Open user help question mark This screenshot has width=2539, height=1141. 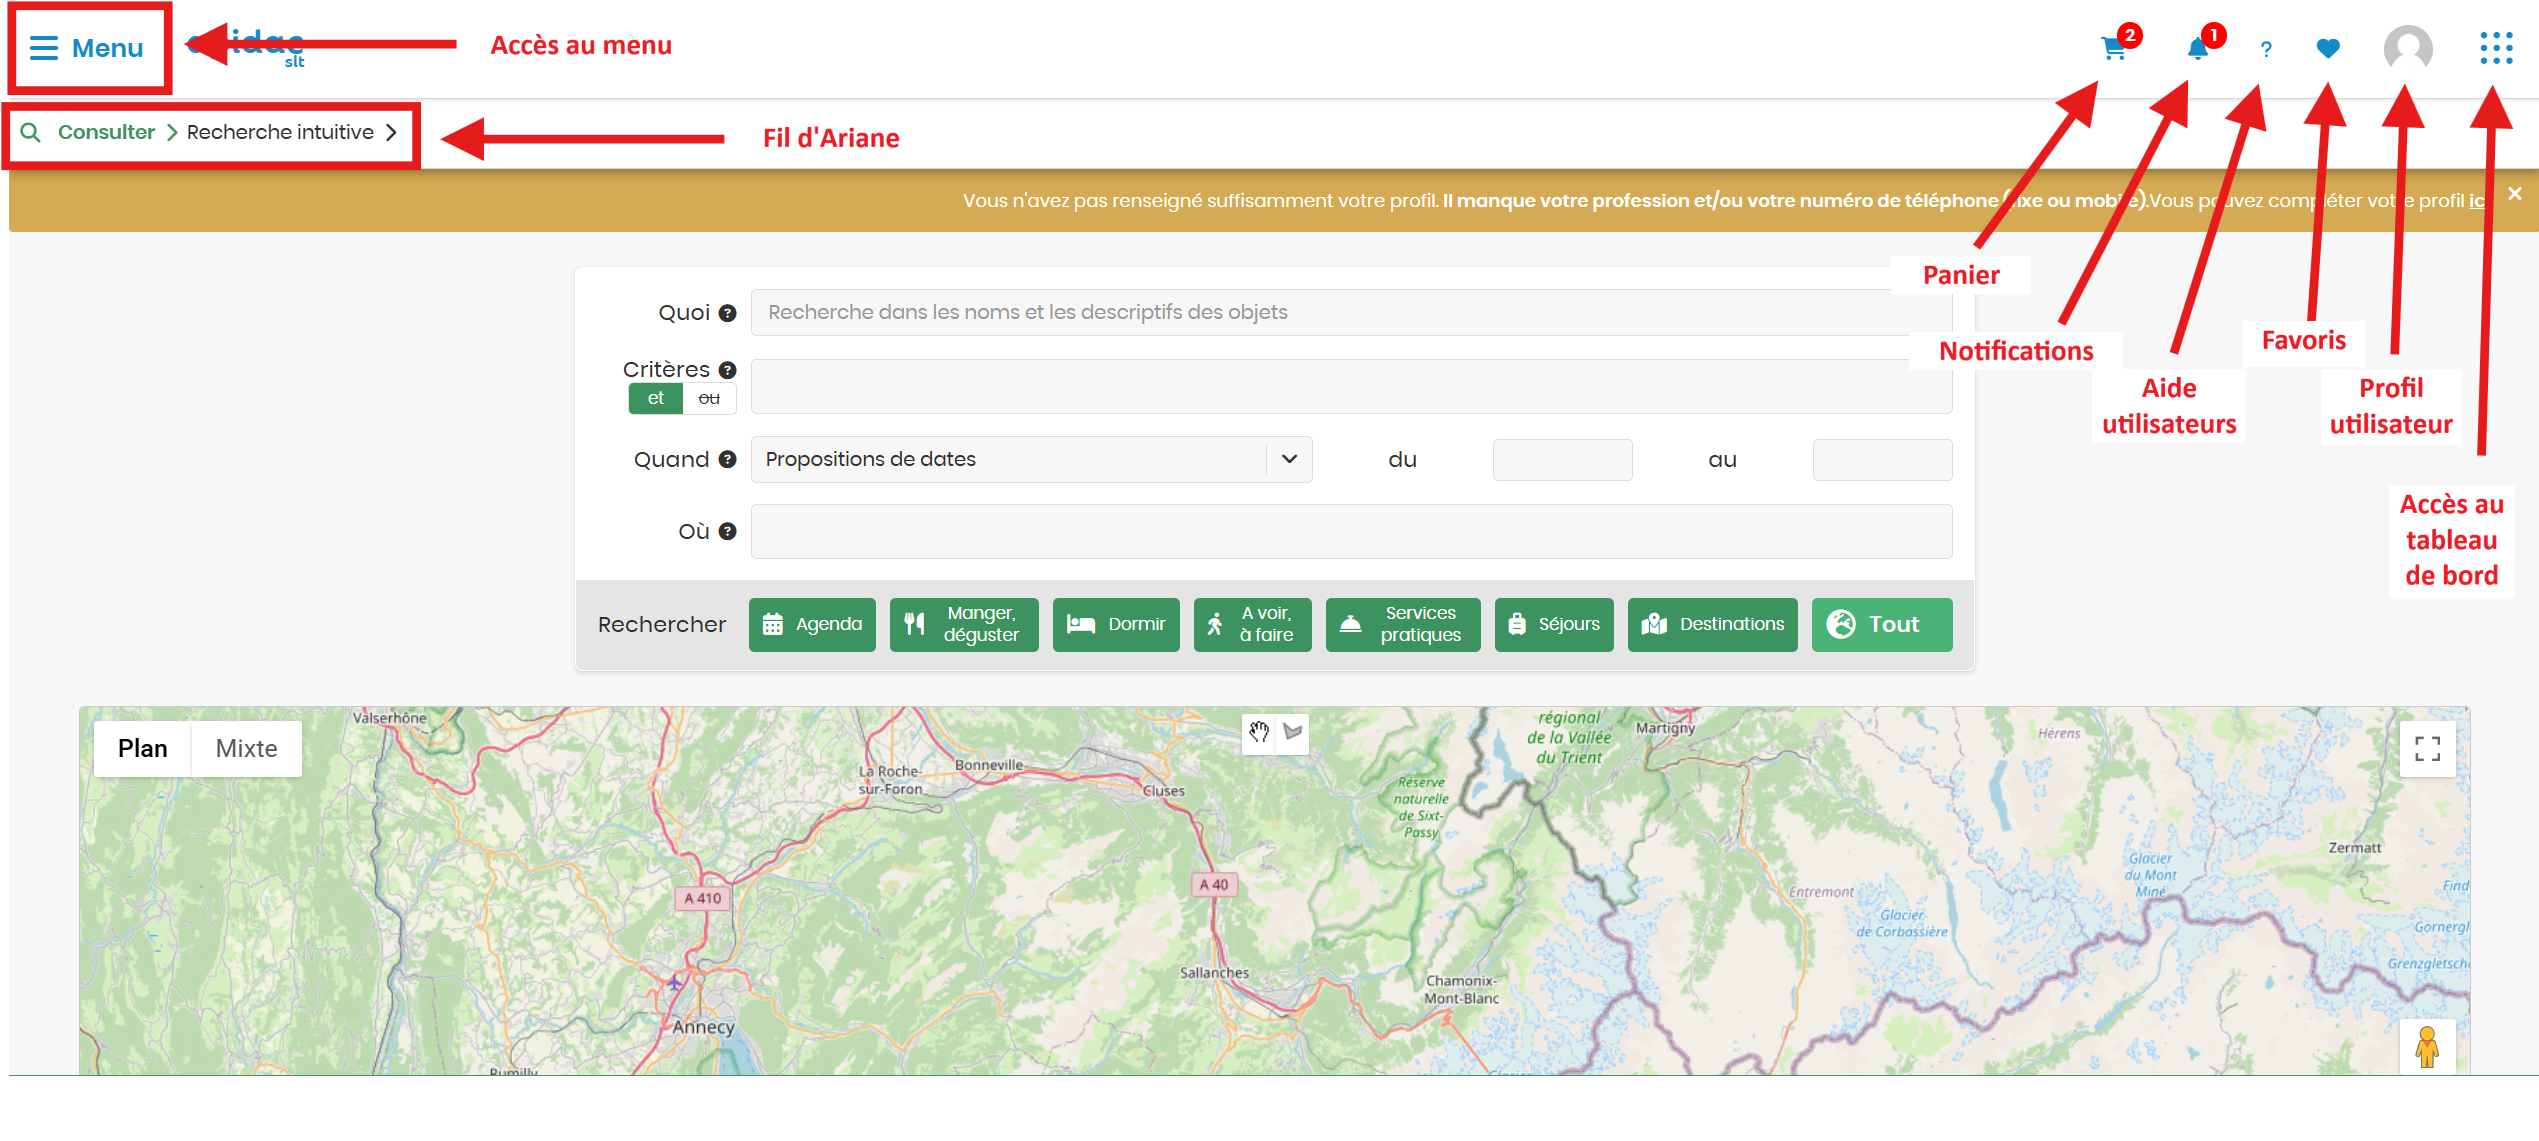click(2266, 49)
